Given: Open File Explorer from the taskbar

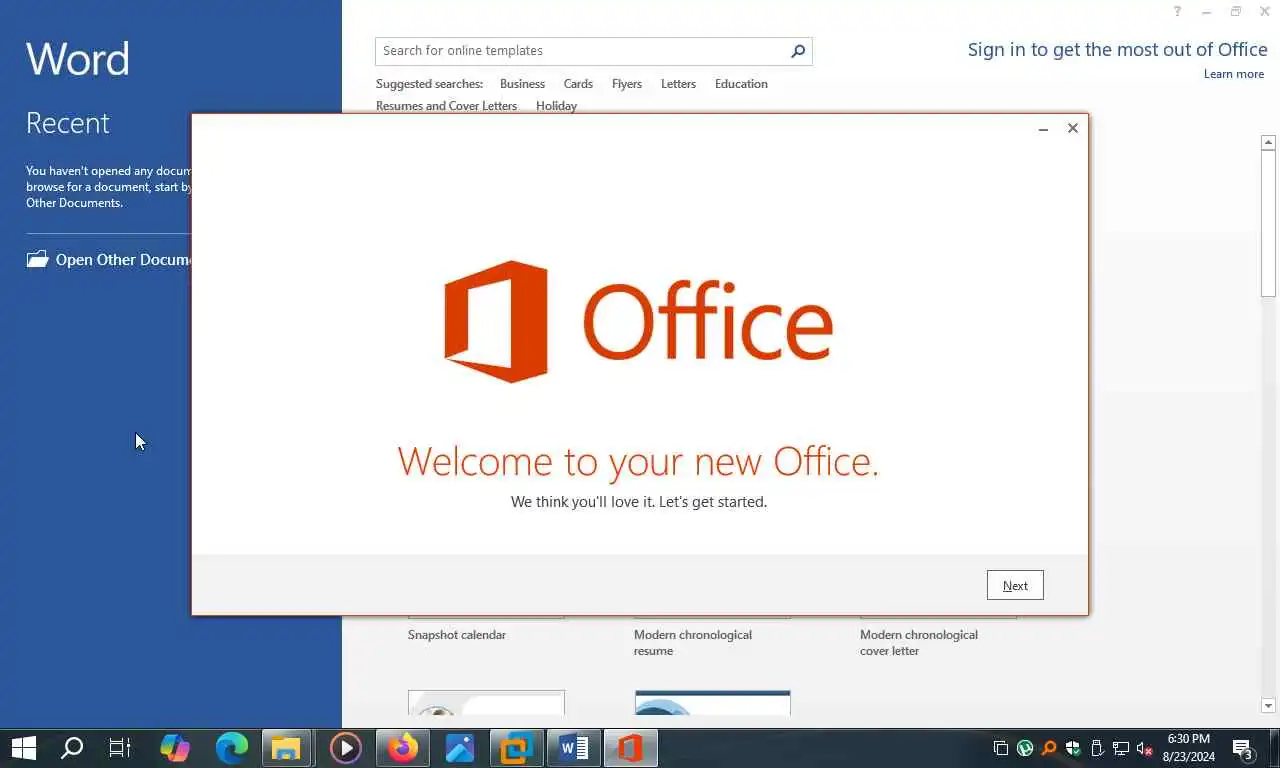Looking at the screenshot, I should tap(287, 748).
